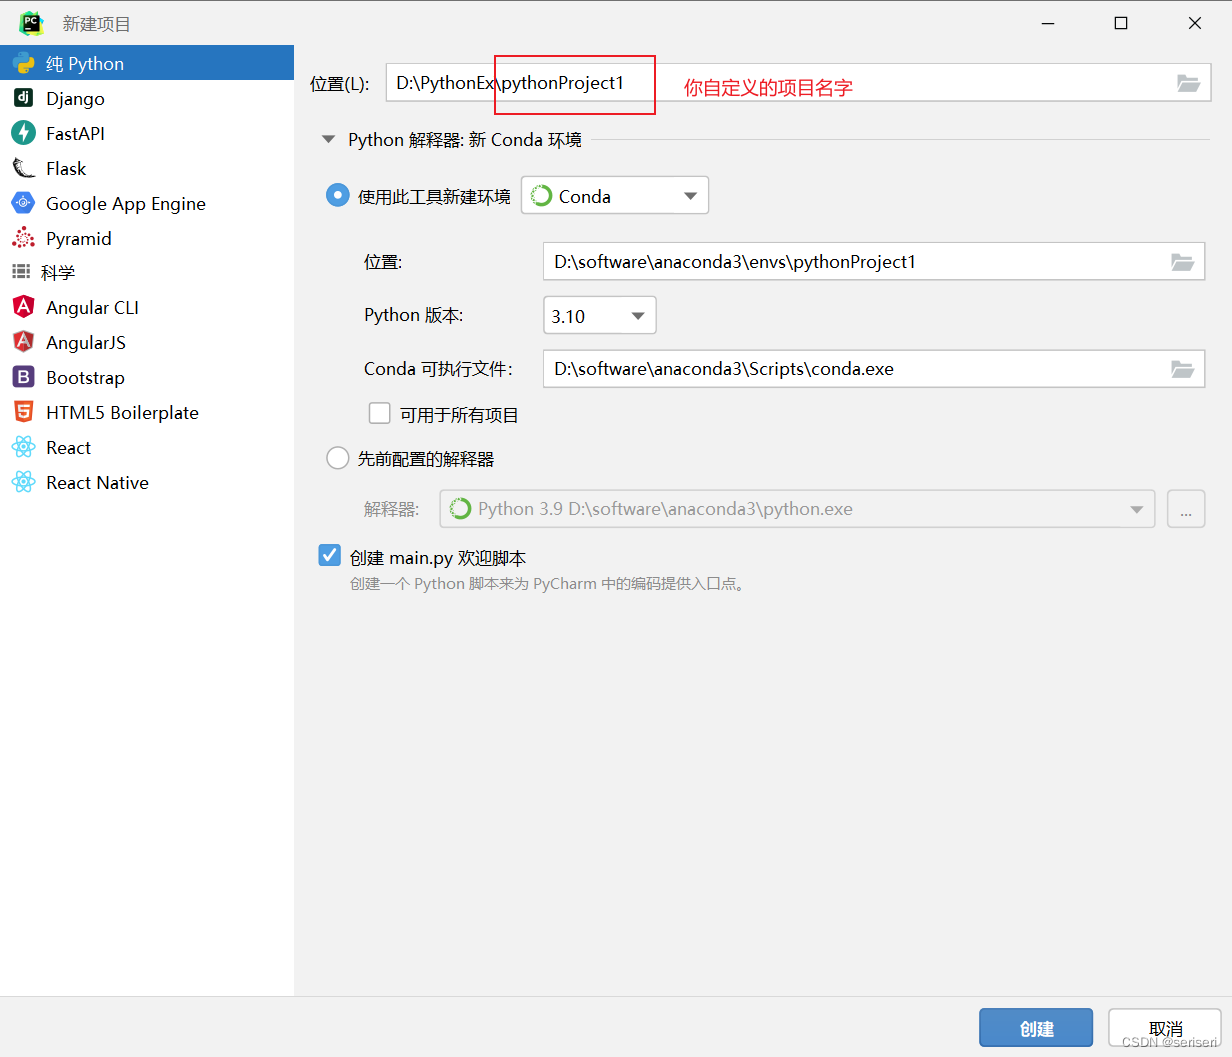This screenshot has height=1057, width=1232.
Task: Close the 新建项目 dialog
Action: point(1195,23)
